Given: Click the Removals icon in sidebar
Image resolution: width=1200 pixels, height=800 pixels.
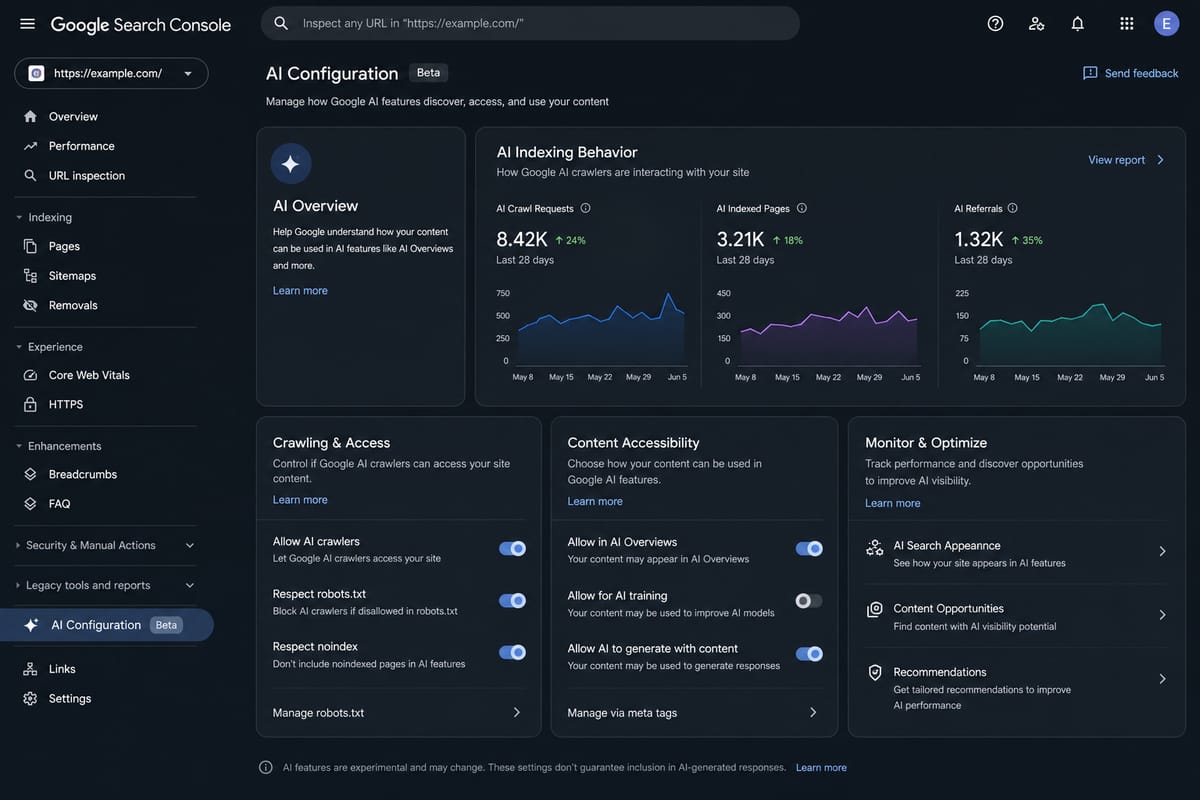Looking at the screenshot, I should coord(30,305).
